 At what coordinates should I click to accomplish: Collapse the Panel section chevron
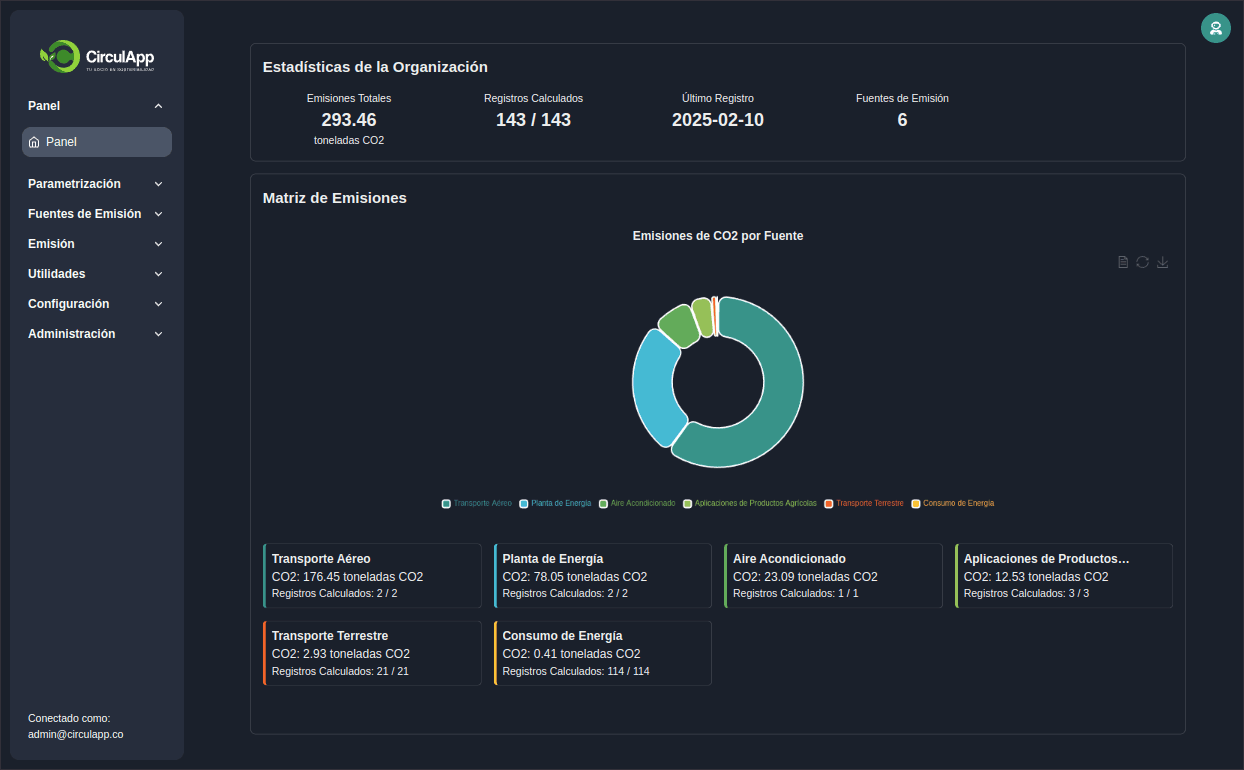pos(158,106)
